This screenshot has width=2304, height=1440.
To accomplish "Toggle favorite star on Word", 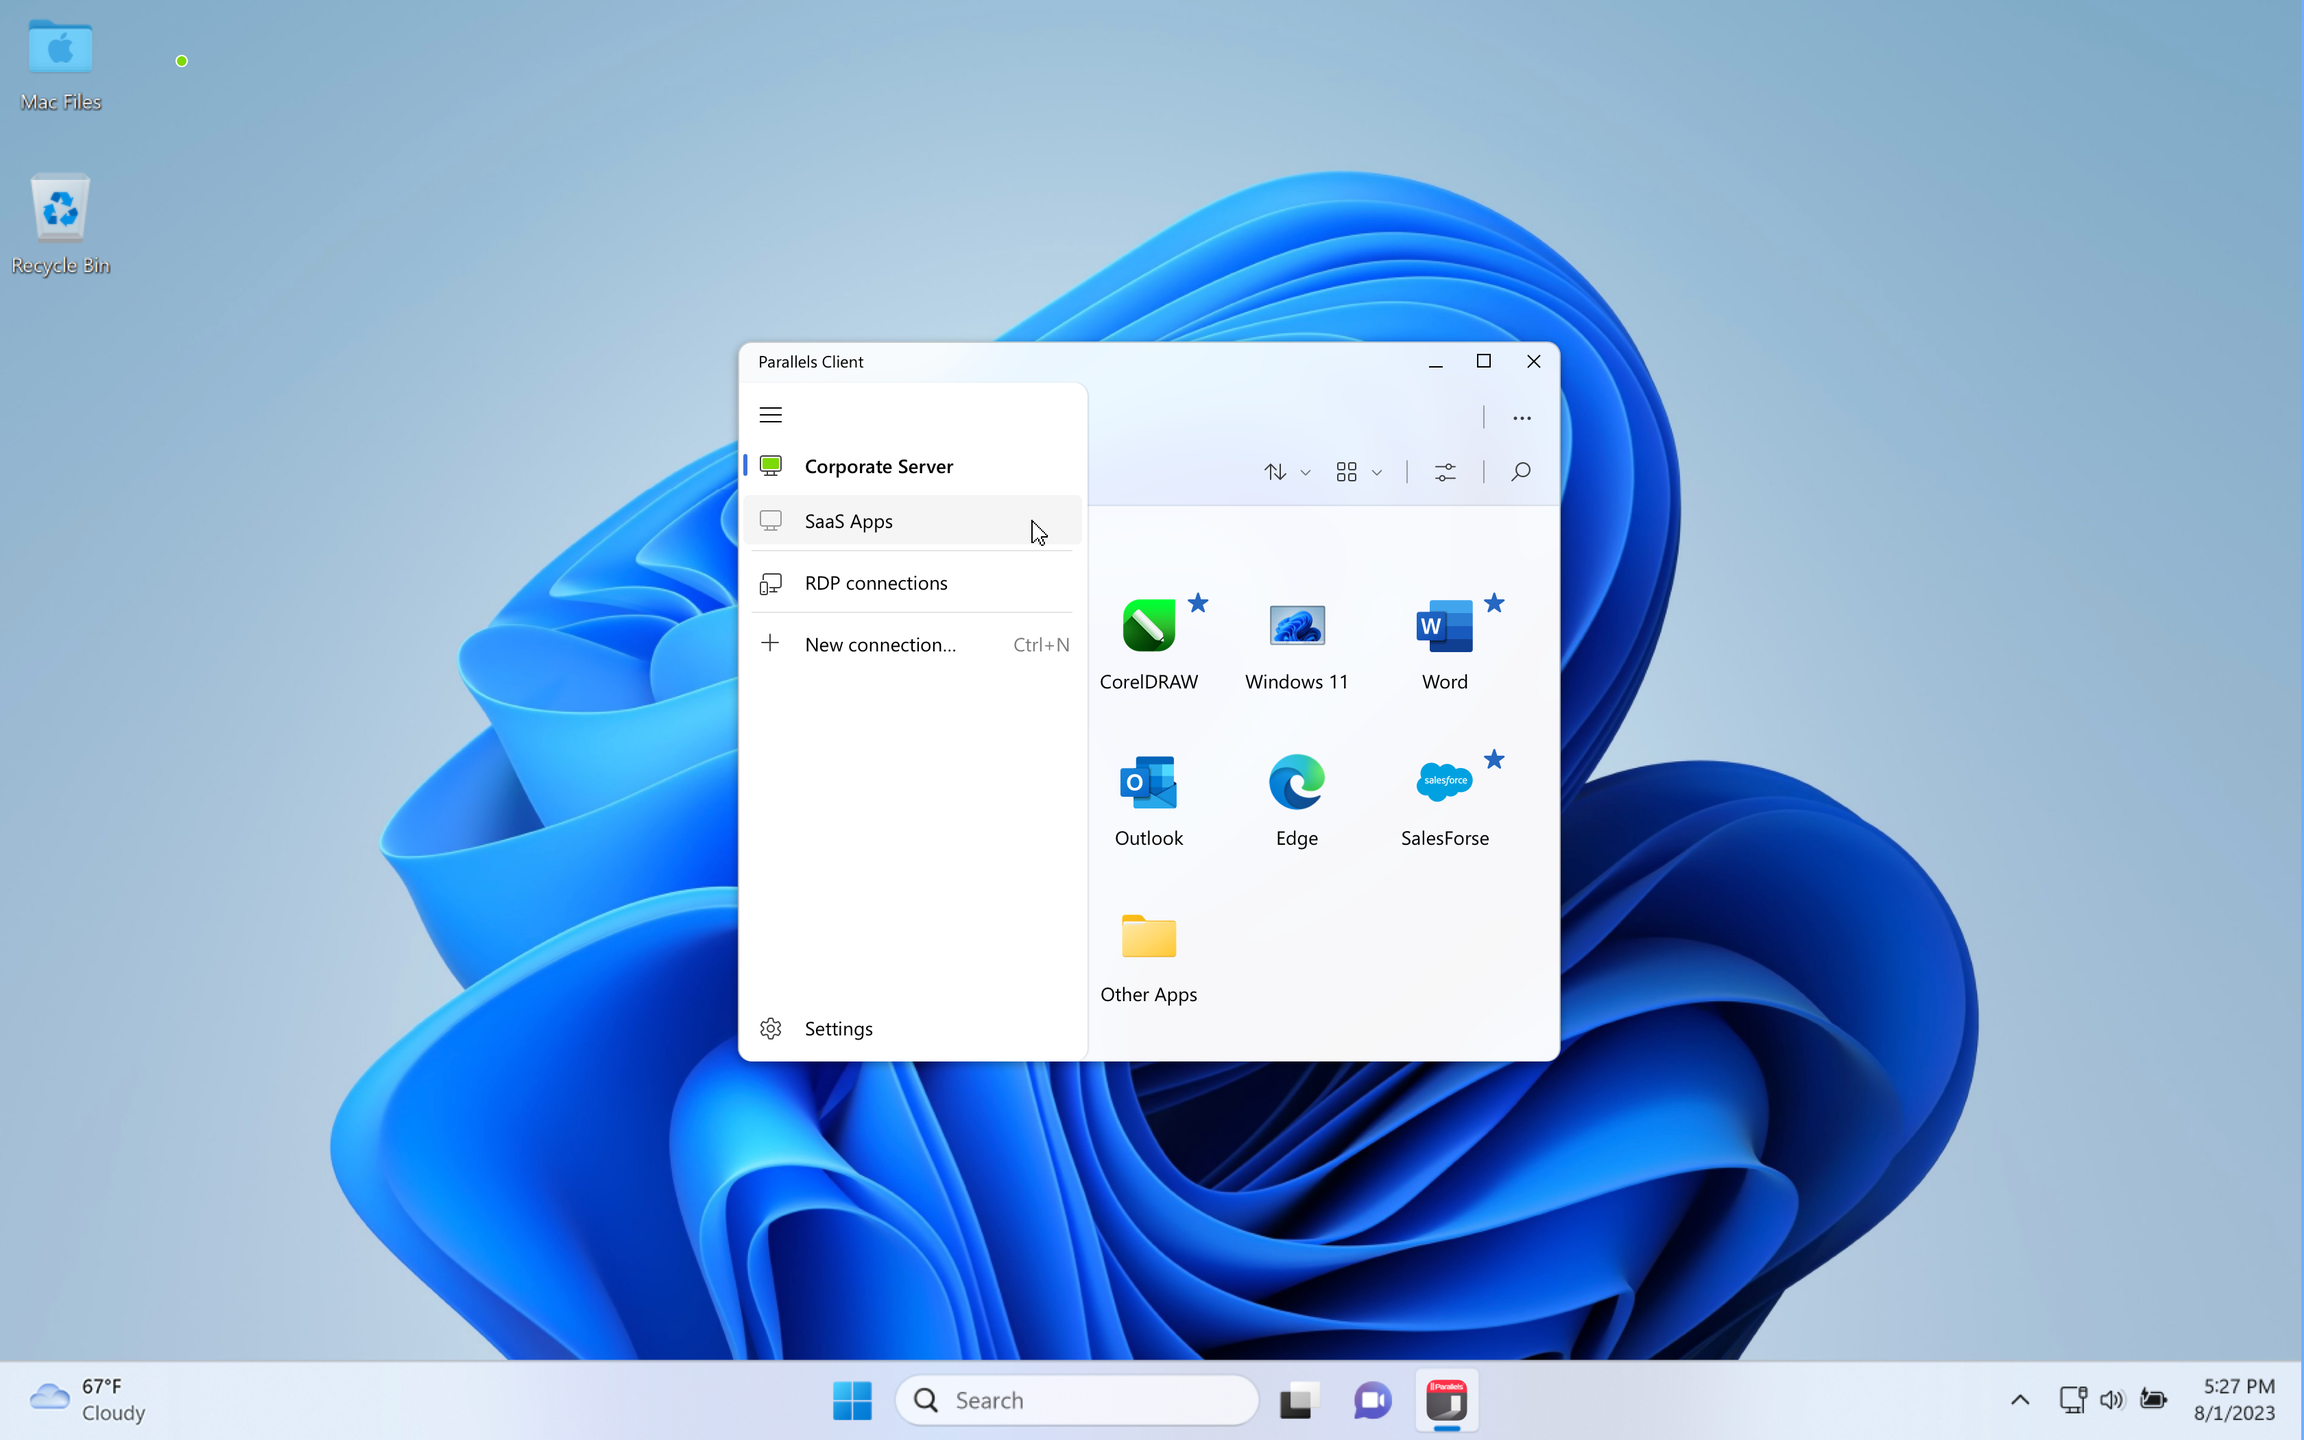I will click(1494, 603).
